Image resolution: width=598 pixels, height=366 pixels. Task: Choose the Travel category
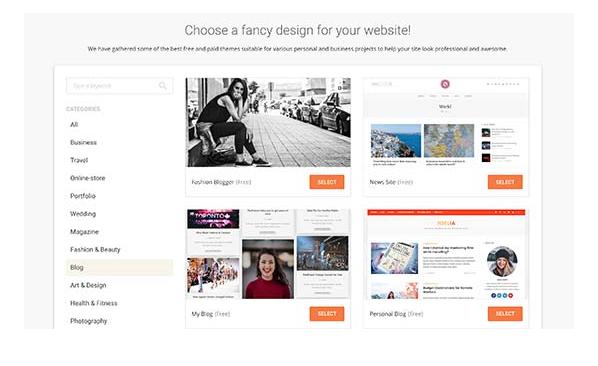coord(79,160)
